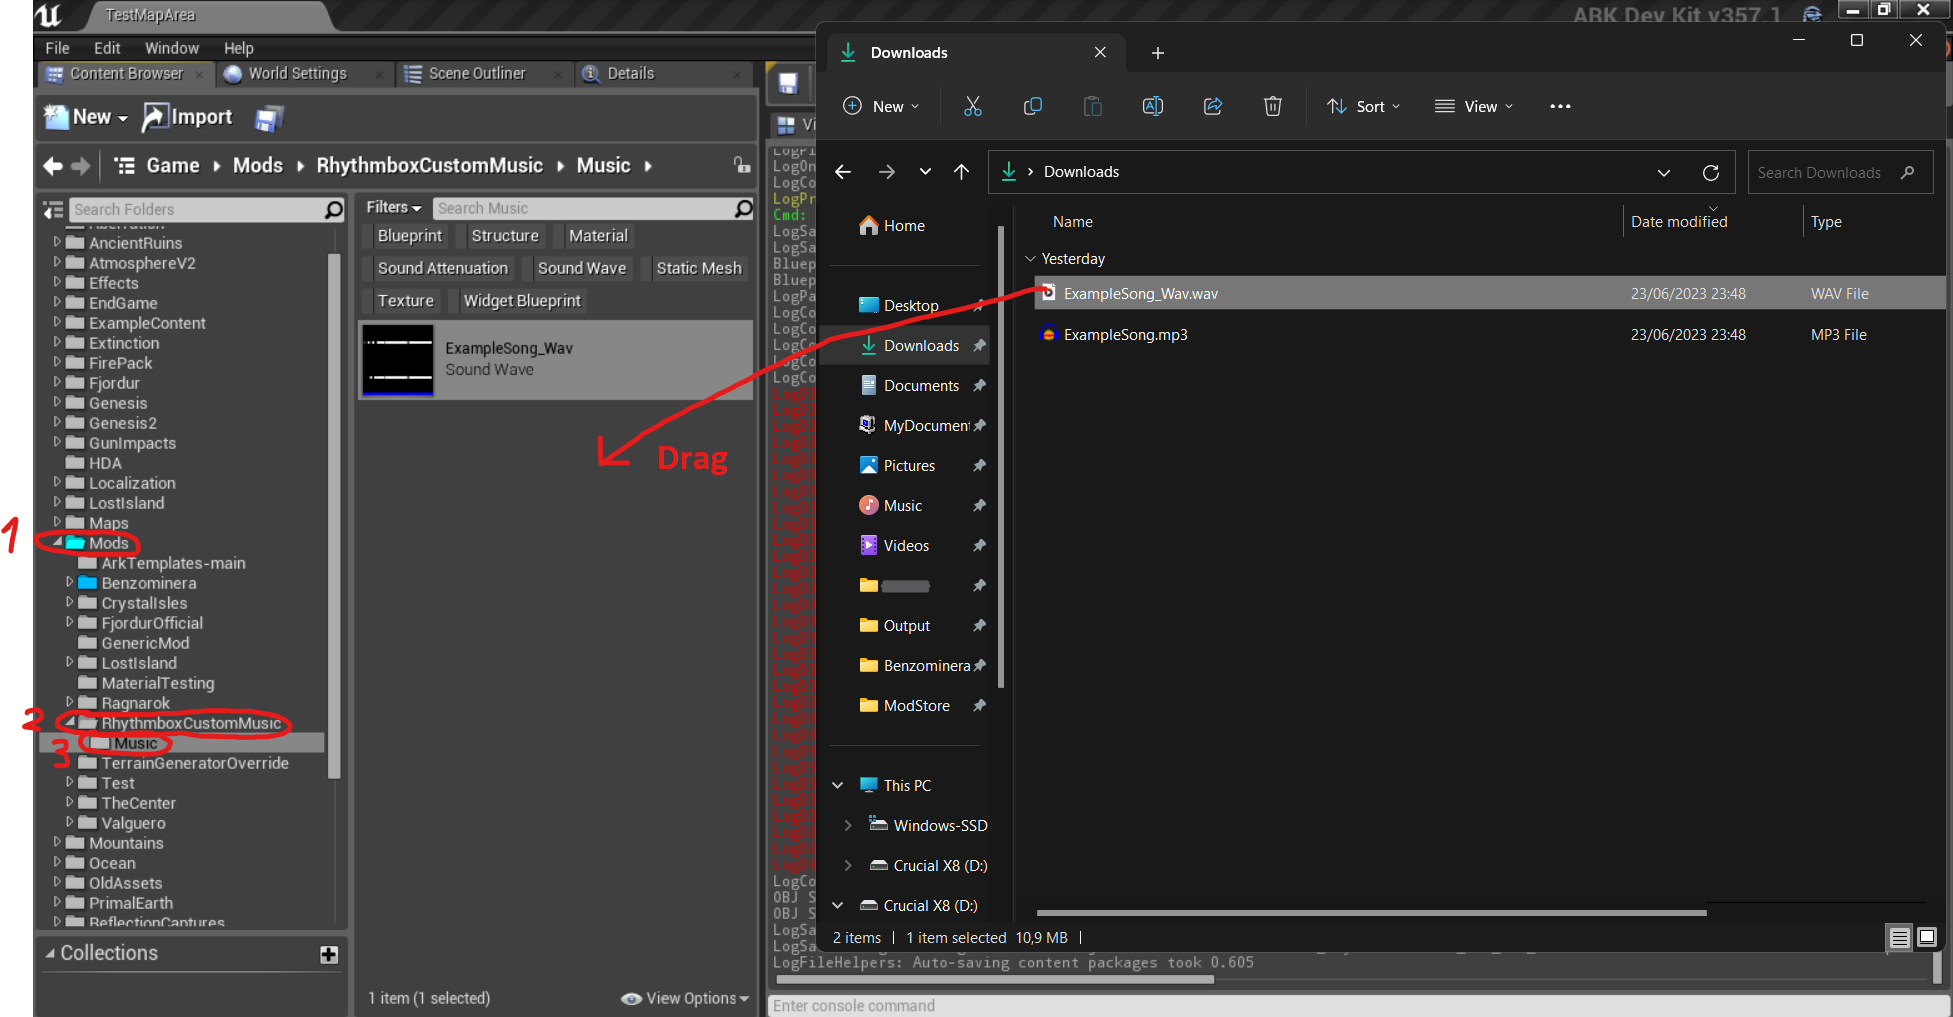Collapse the Mods folder tree arrow
Screen dimensions: 1953x1017
(57, 542)
